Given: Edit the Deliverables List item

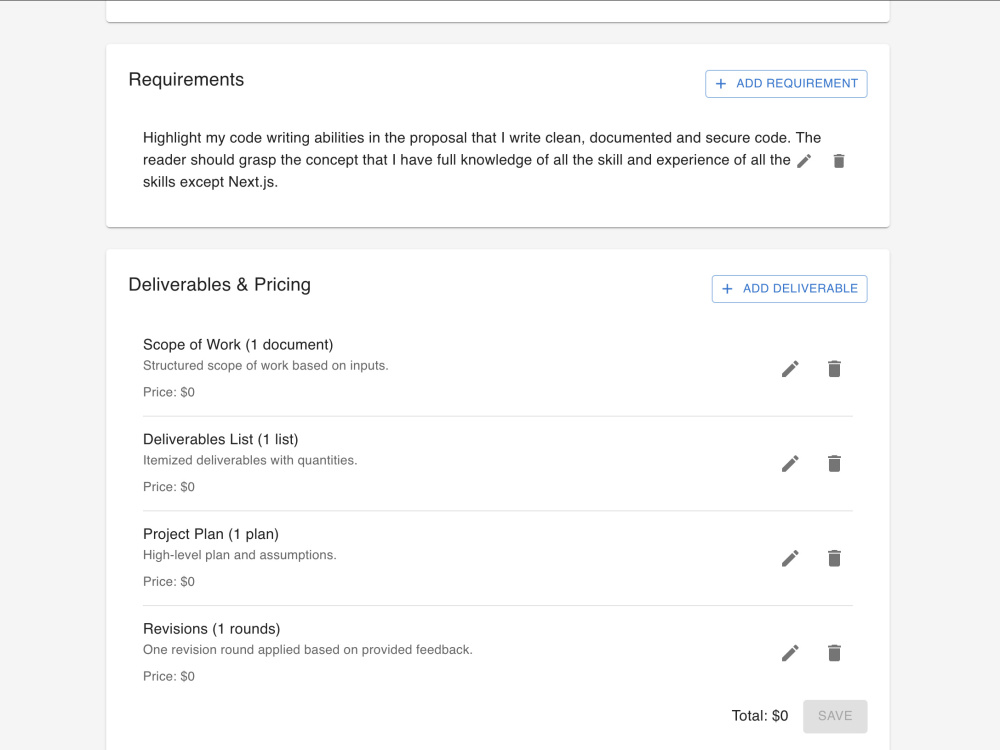Looking at the screenshot, I should (790, 464).
